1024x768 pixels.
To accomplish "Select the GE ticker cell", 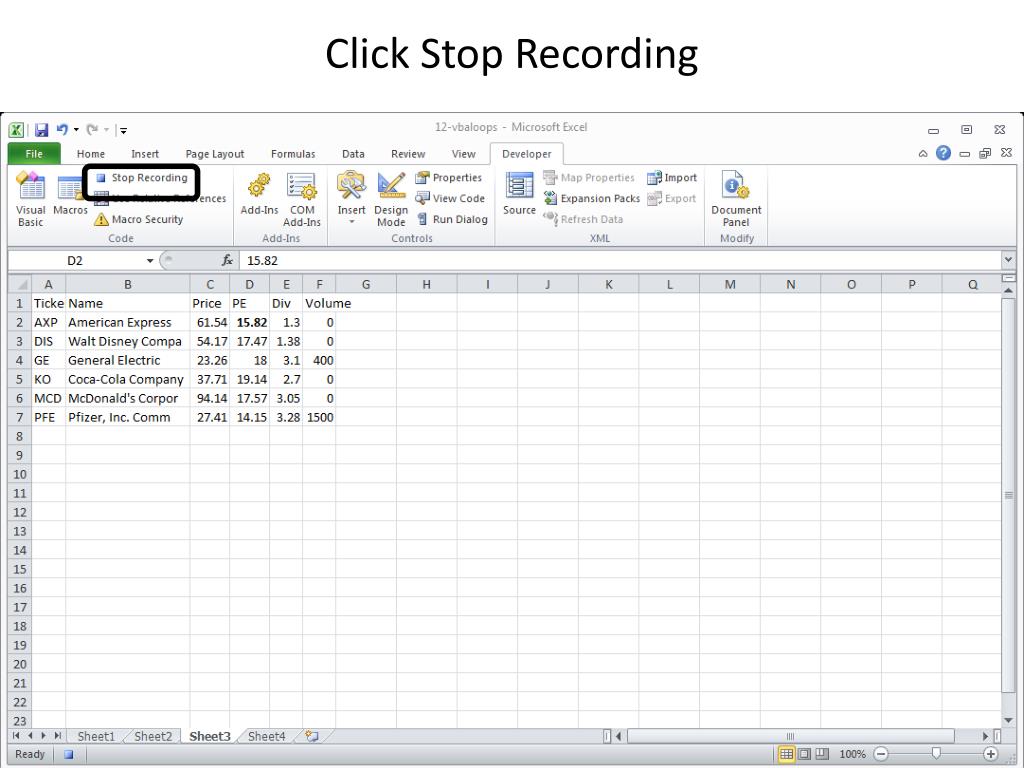I will [x=48, y=360].
